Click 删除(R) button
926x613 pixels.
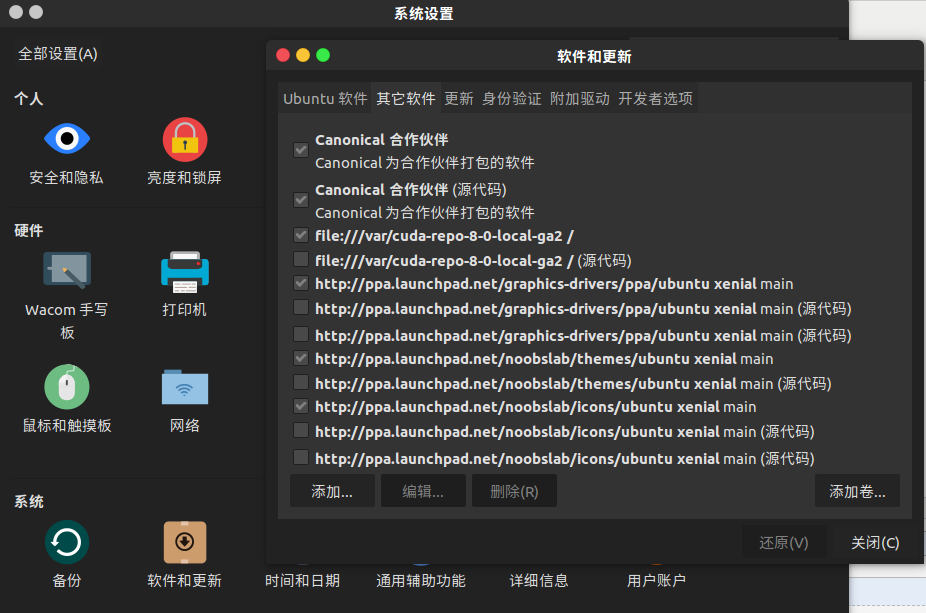(514, 491)
